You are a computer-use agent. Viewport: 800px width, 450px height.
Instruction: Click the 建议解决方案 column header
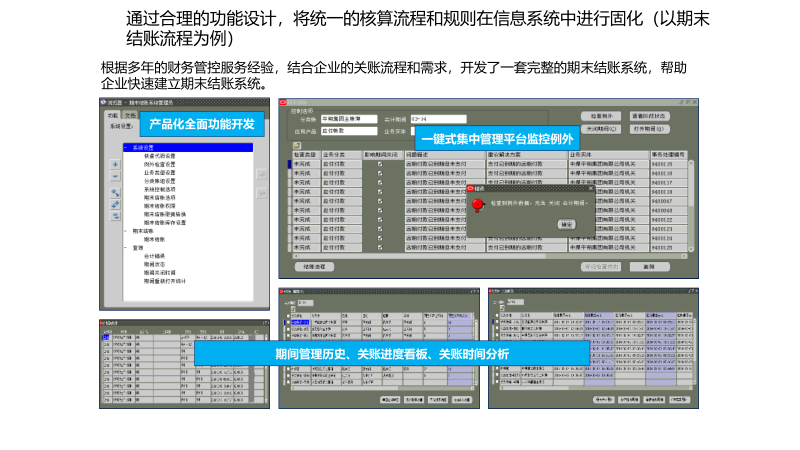[x=526, y=155]
